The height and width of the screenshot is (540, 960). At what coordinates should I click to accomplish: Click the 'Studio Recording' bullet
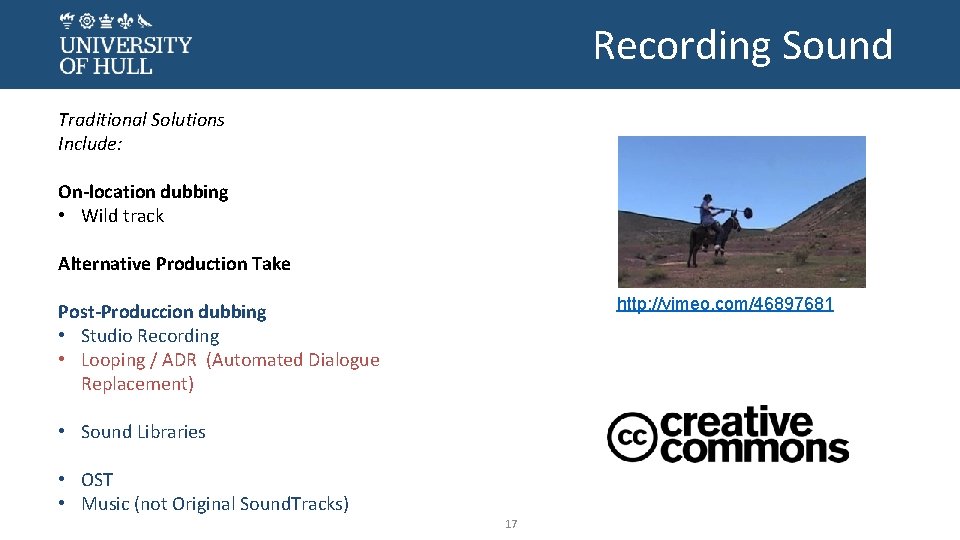[x=150, y=336]
